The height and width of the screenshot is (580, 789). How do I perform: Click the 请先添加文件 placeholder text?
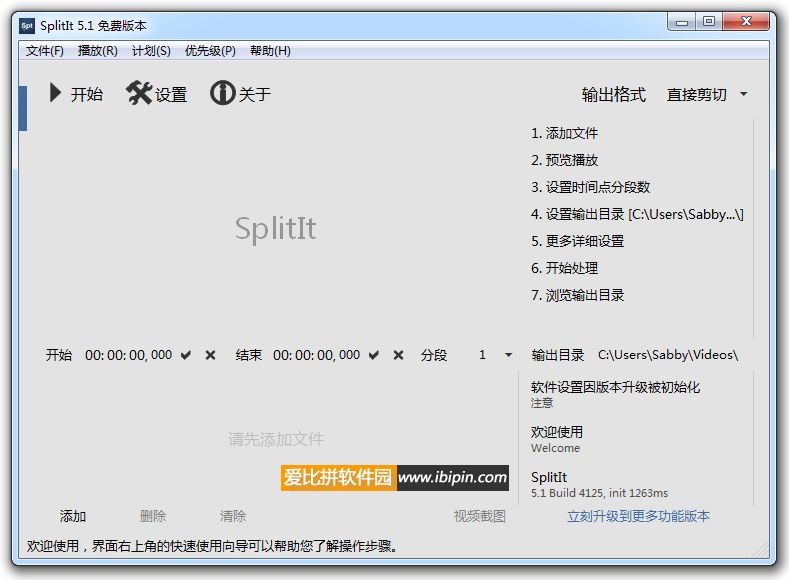tap(276, 439)
